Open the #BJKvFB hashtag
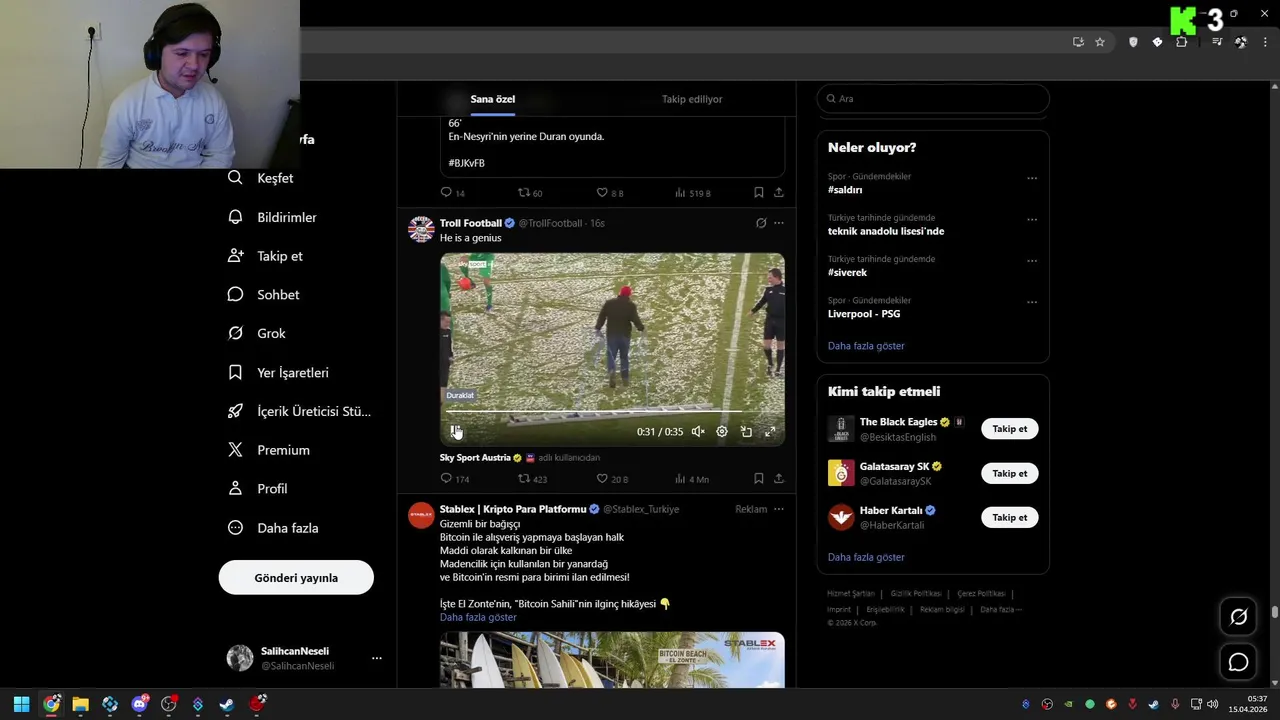Screen dimensions: 1280x720 467,163
